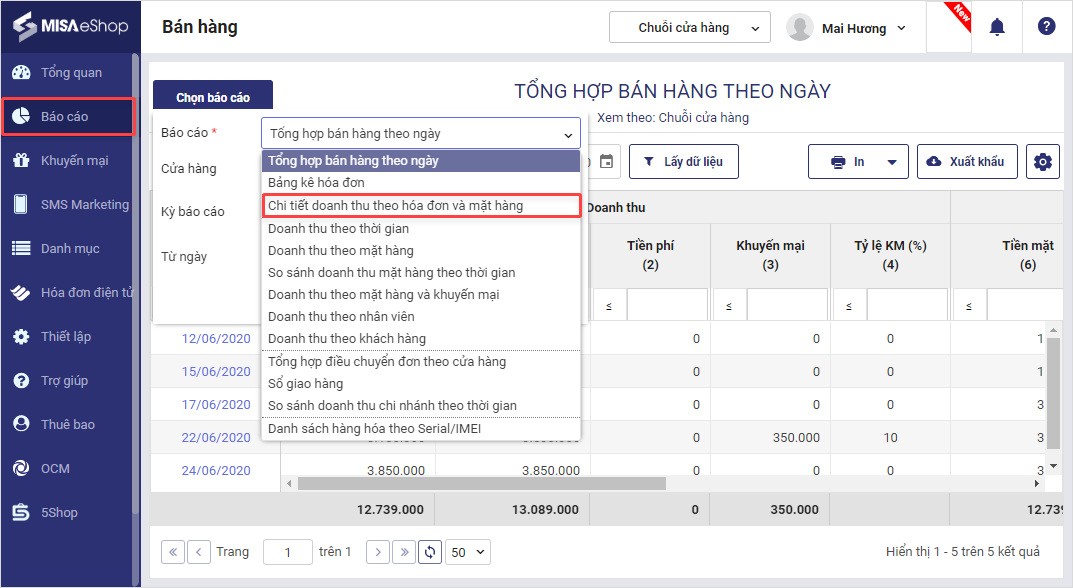Select So sánh doanh thu mặt hàng option
Screen dimensions: 1073x588
[x=421, y=272]
